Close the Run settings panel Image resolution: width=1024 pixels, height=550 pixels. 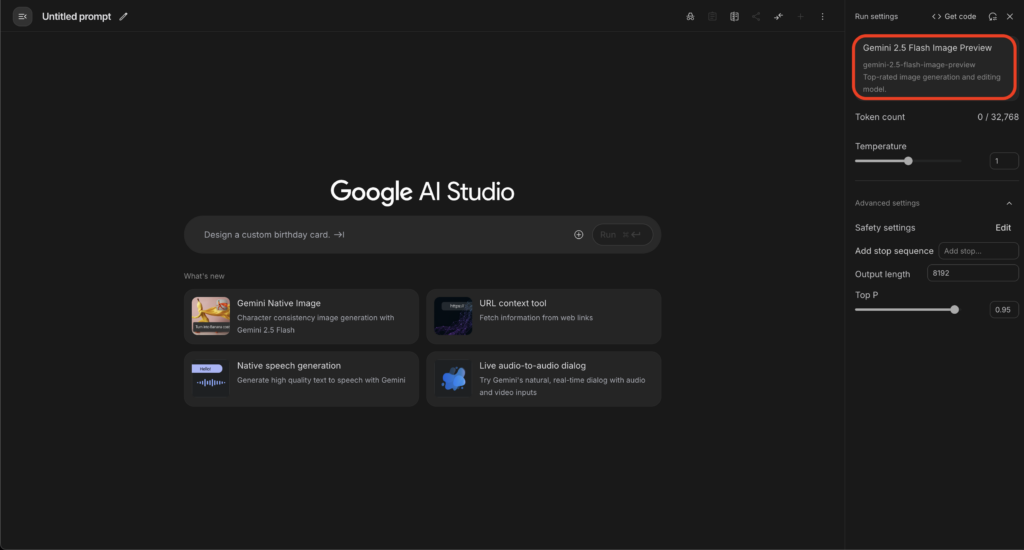pyautogui.click(x=1009, y=17)
